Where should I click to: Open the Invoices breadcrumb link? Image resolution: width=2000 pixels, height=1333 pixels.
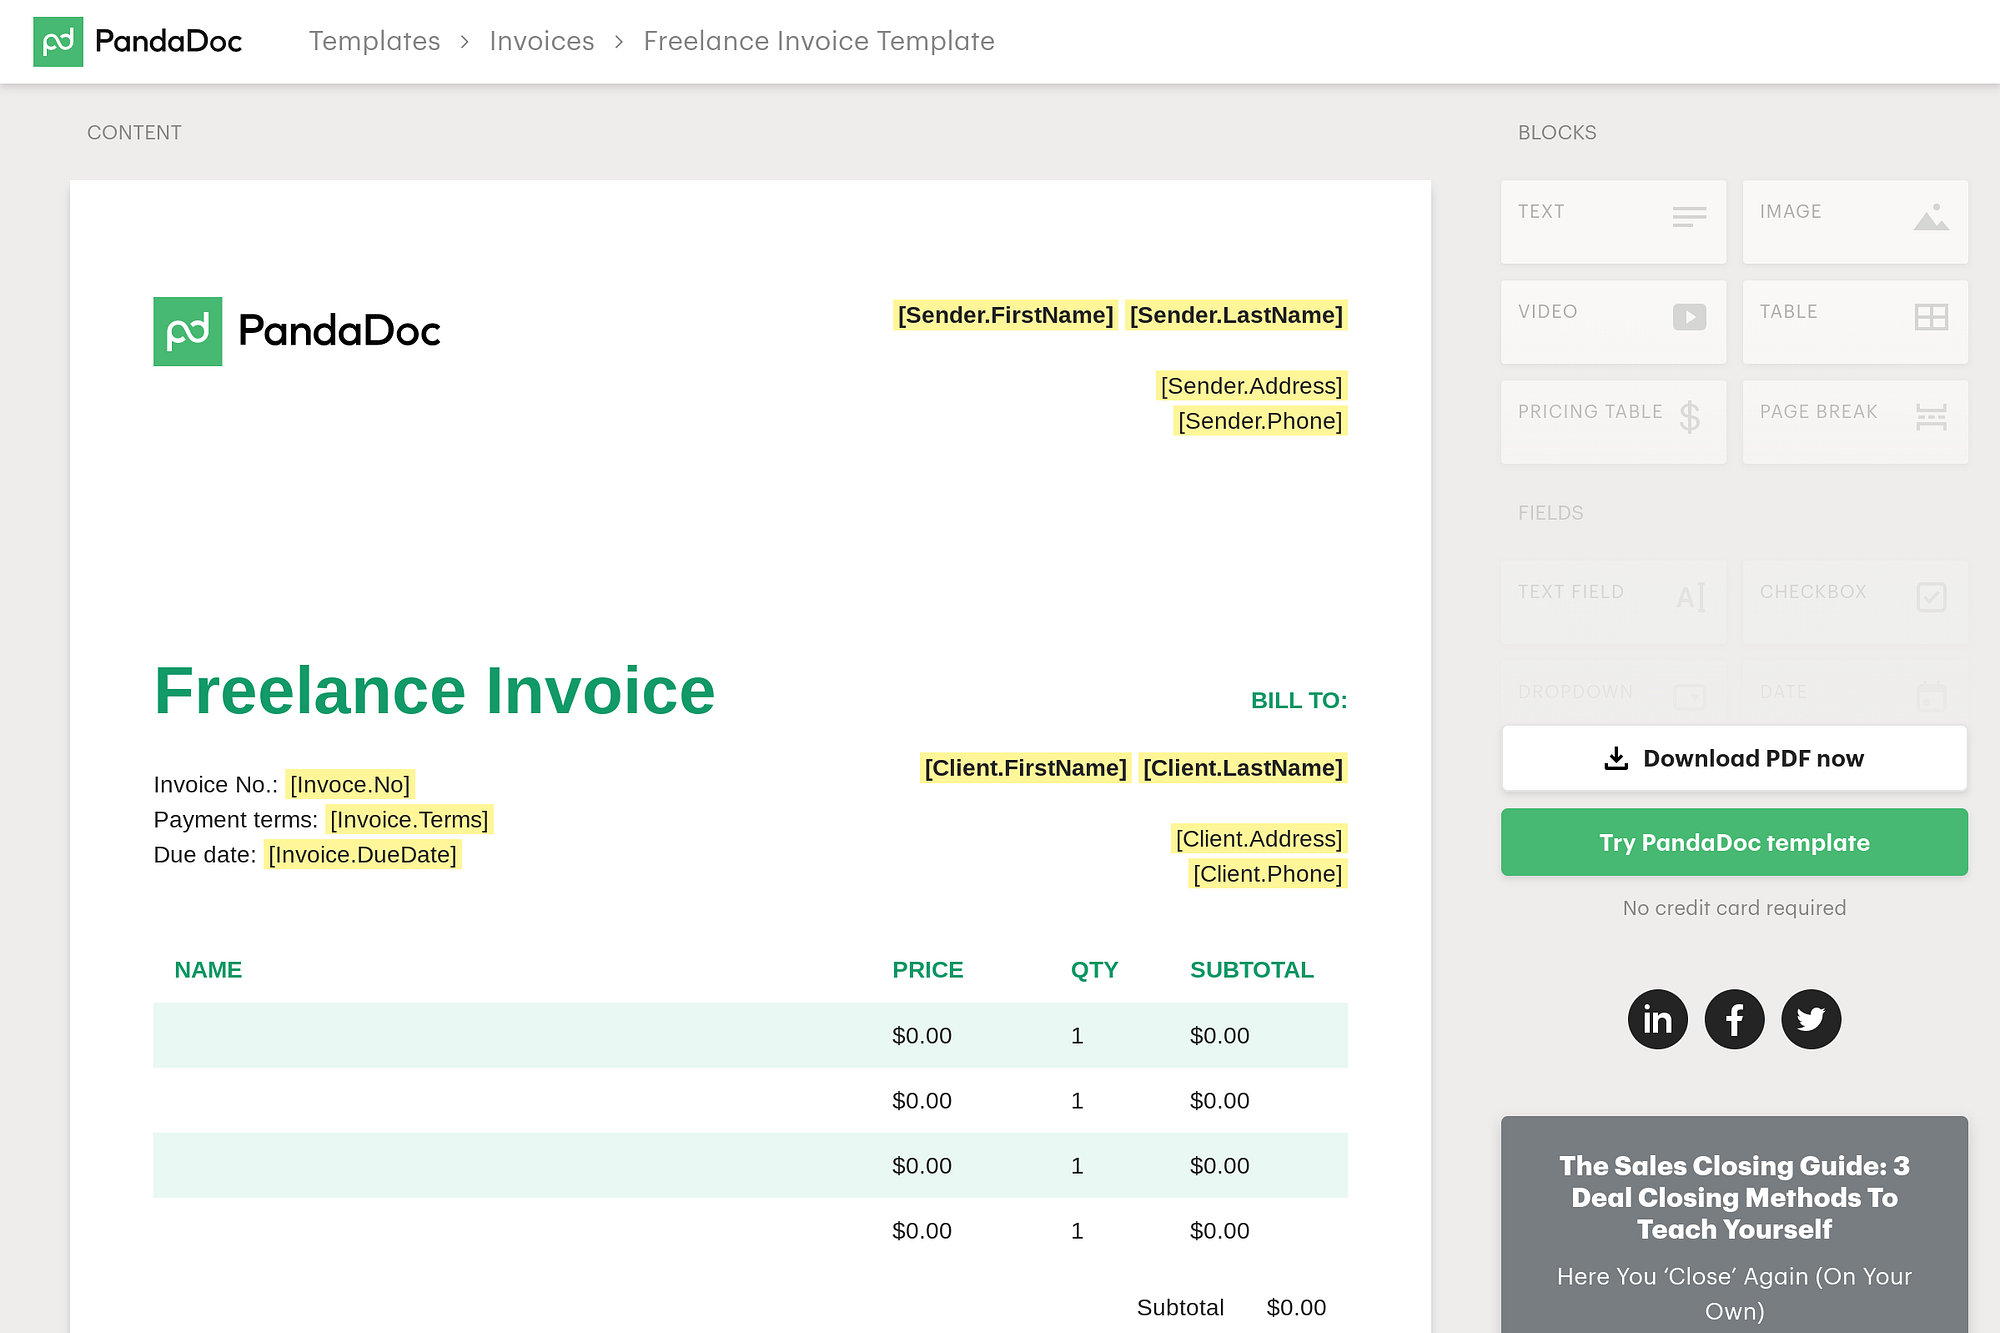(542, 41)
